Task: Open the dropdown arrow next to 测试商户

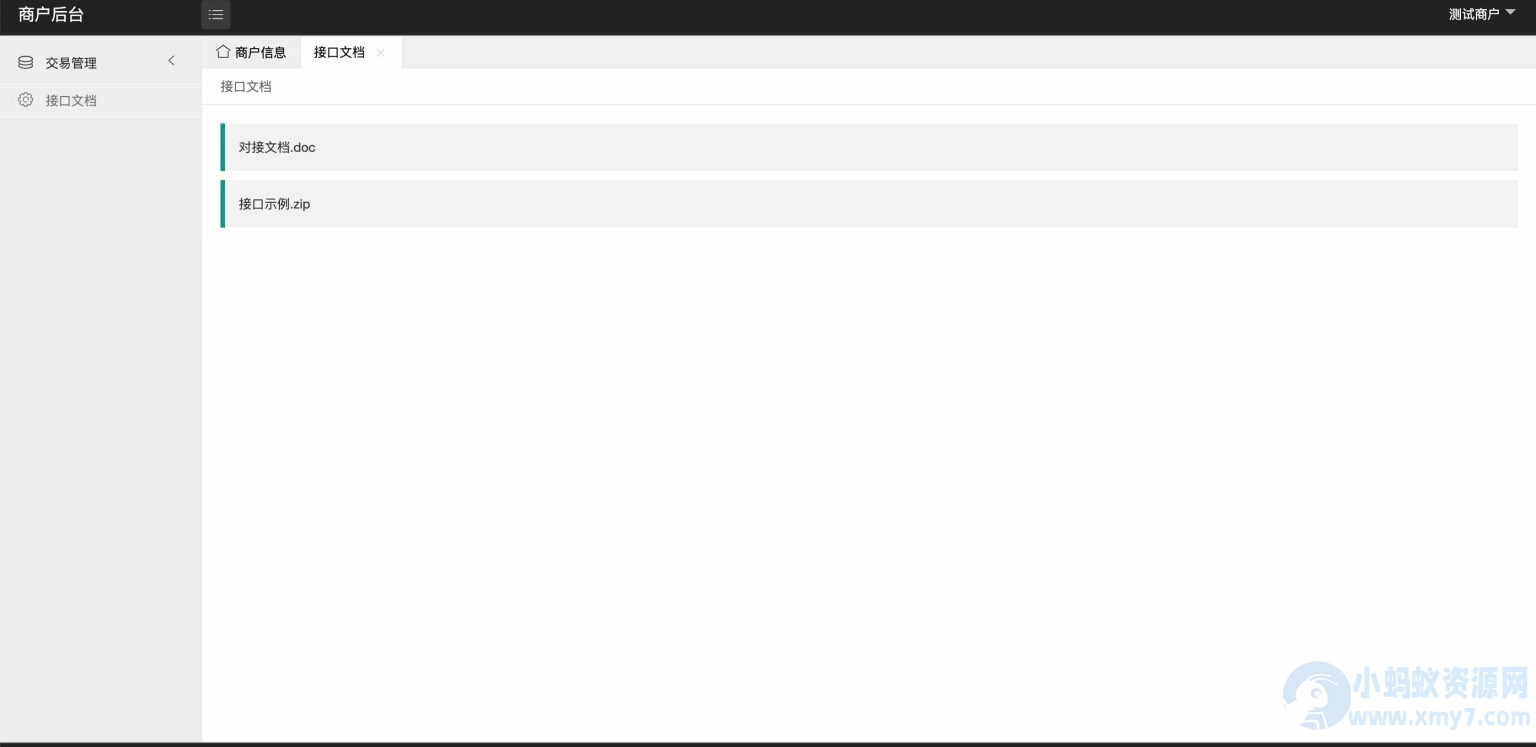Action: 1510,12
